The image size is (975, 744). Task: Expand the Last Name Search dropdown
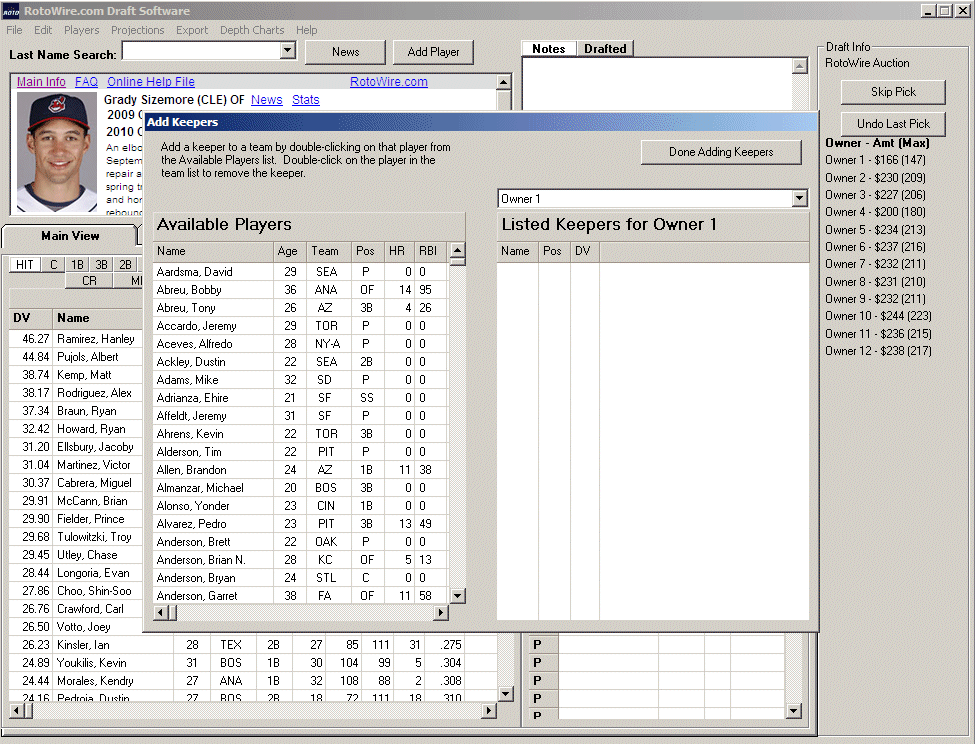(x=286, y=51)
